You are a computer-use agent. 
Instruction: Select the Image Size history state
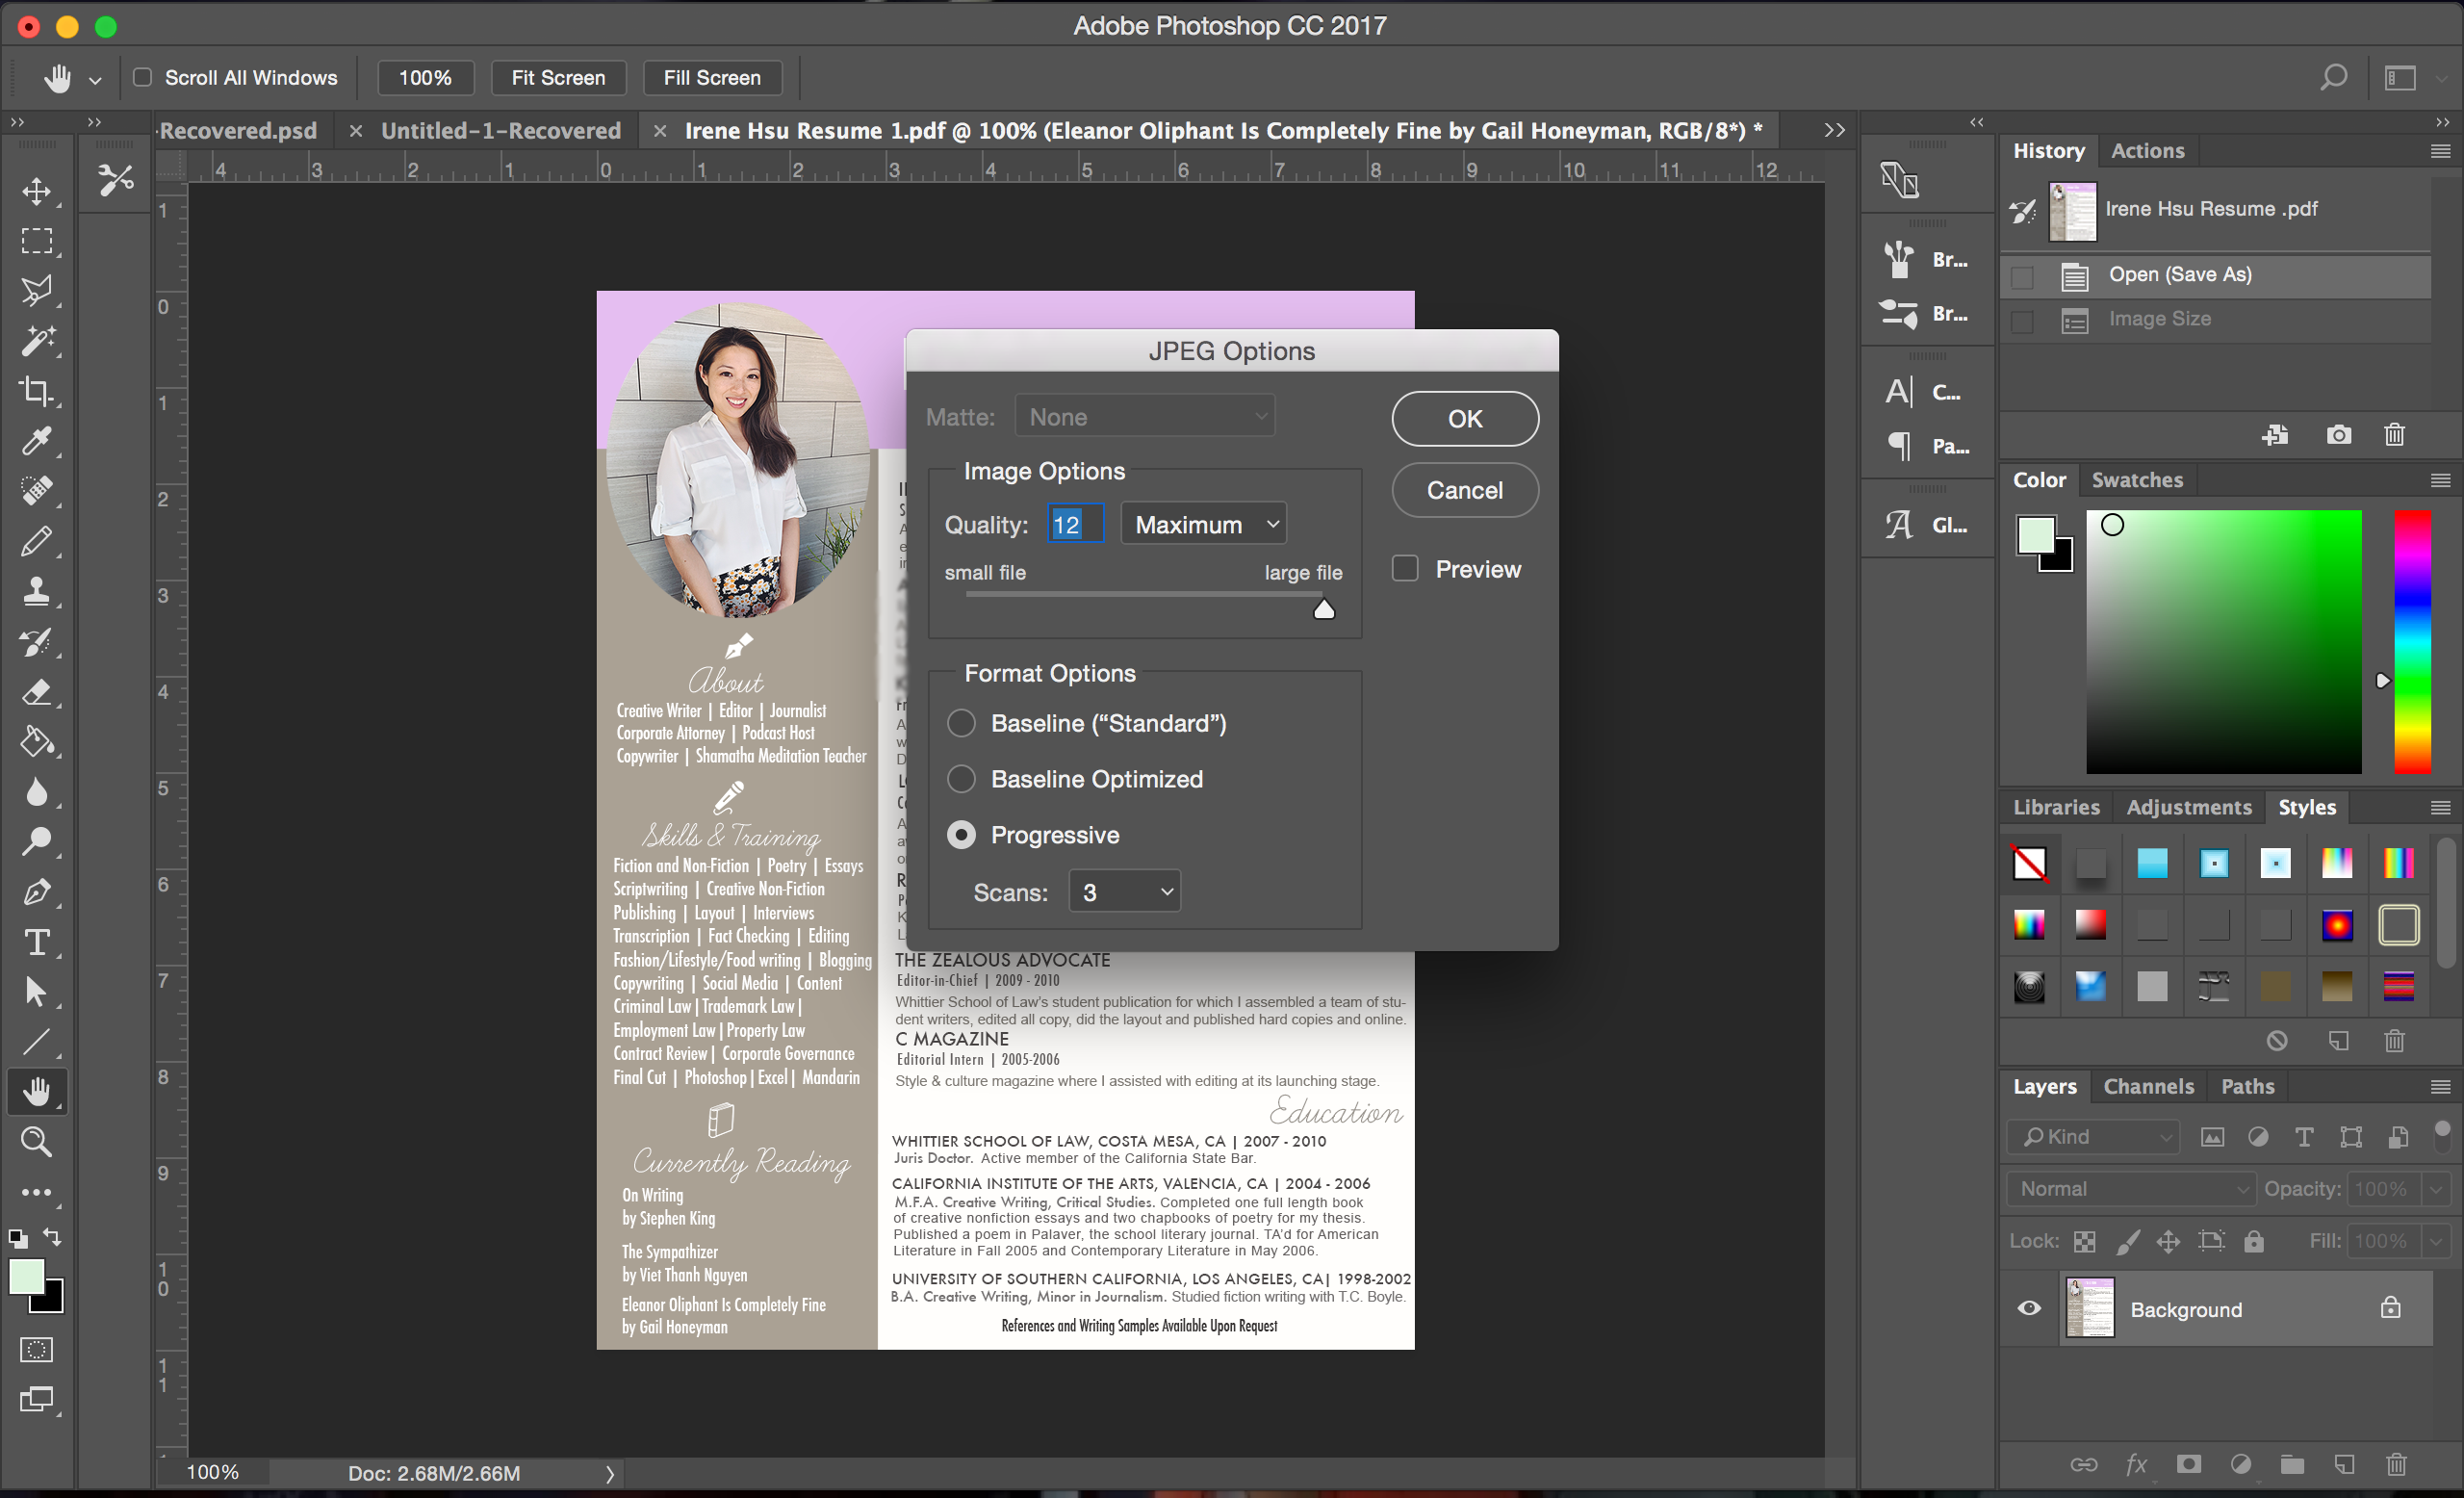[2217, 320]
